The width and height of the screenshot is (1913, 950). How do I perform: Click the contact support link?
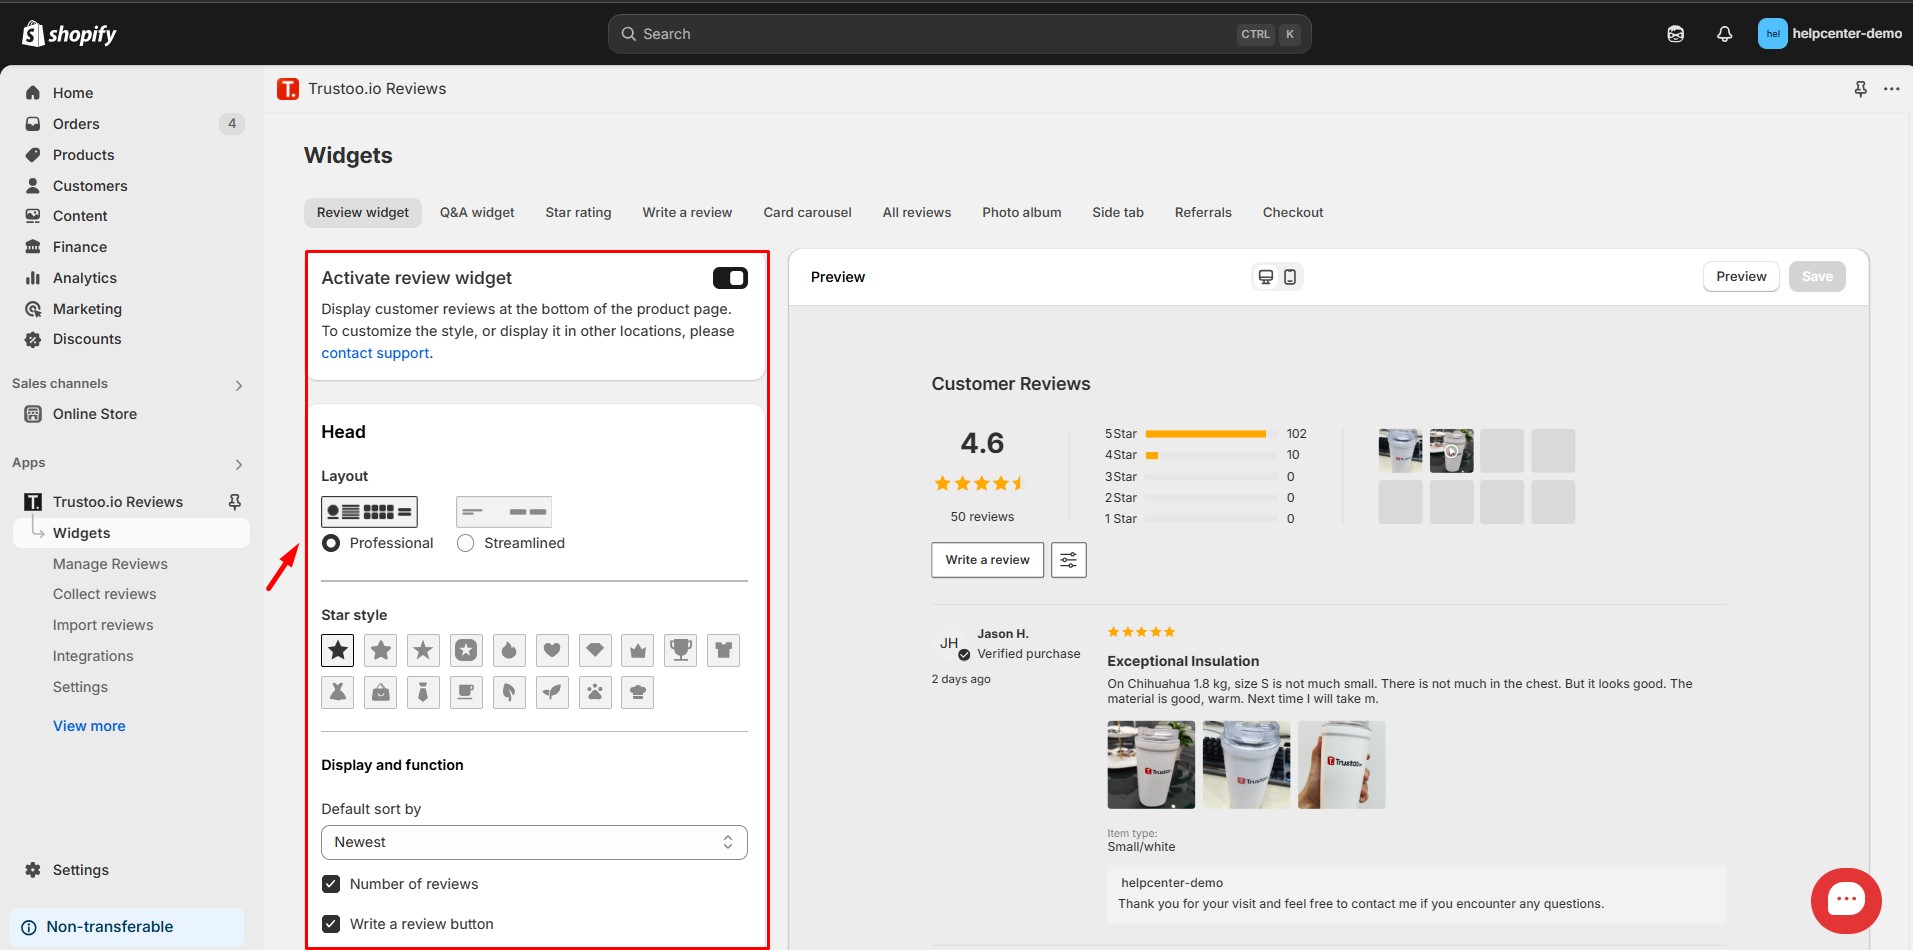coord(375,353)
